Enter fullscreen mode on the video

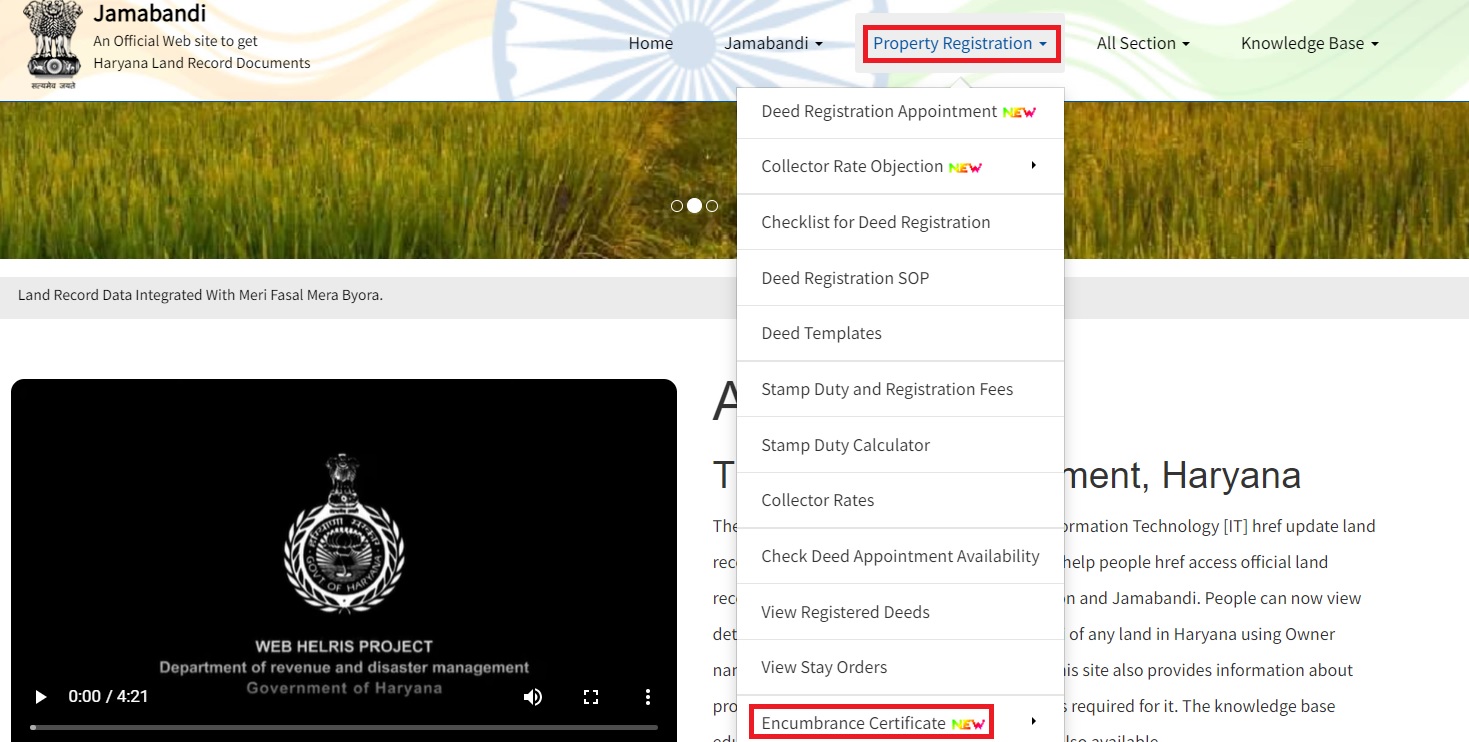[x=590, y=697]
